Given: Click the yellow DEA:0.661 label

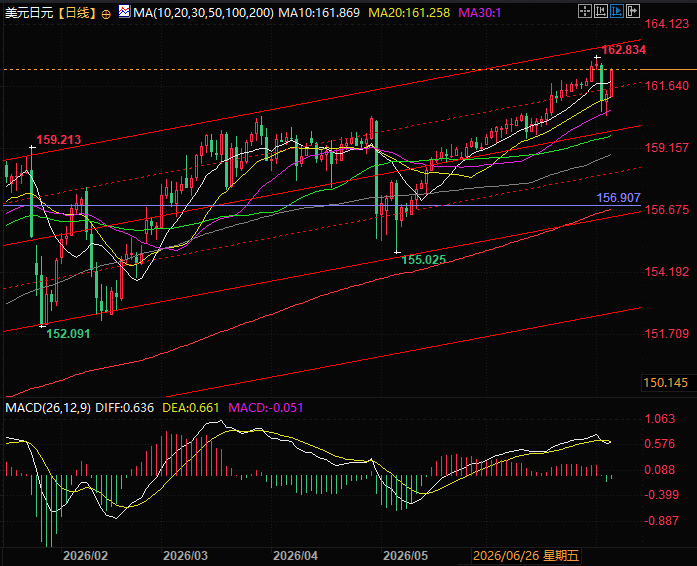Looking at the screenshot, I should pos(191,408).
